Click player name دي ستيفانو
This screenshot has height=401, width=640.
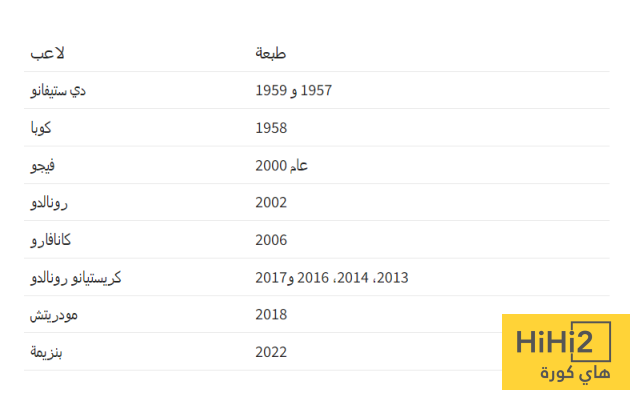(x=58, y=90)
